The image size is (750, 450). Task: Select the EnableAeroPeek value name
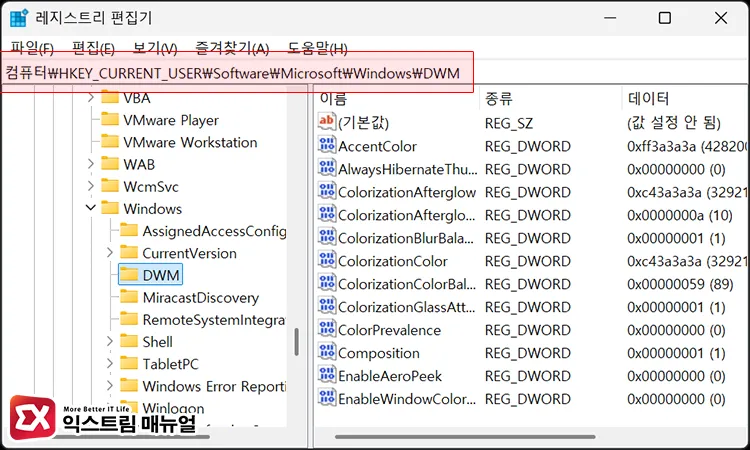coord(390,376)
